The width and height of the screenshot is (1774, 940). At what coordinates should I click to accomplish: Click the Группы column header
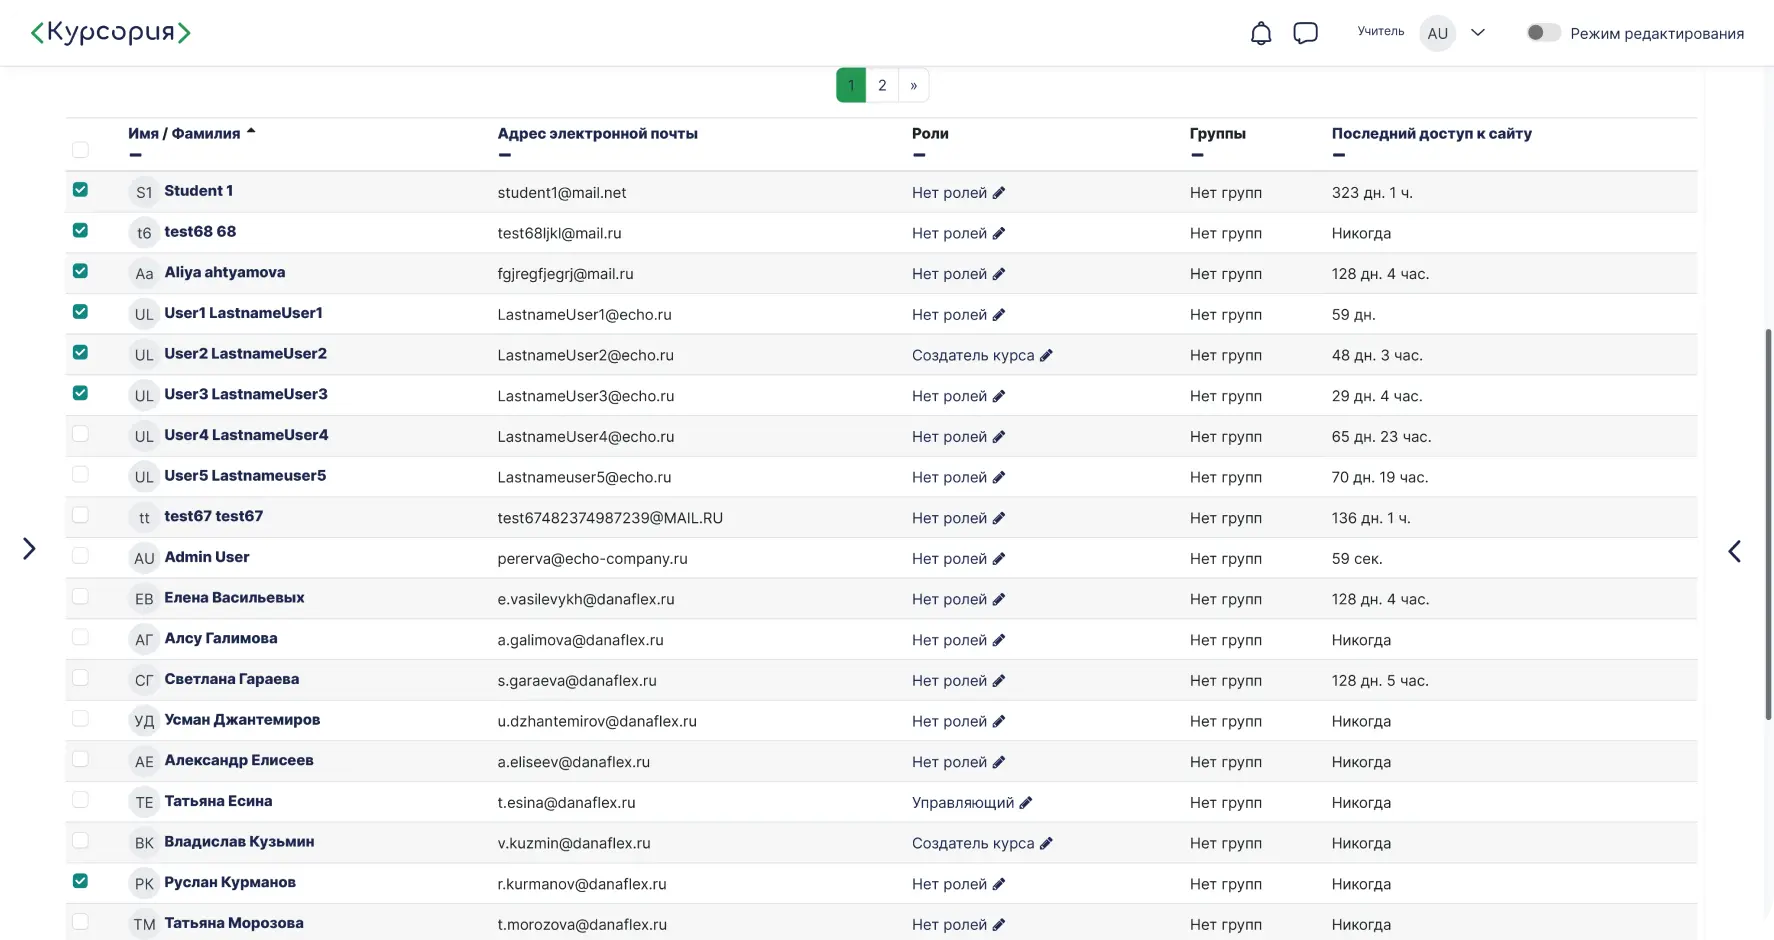[x=1217, y=133]
